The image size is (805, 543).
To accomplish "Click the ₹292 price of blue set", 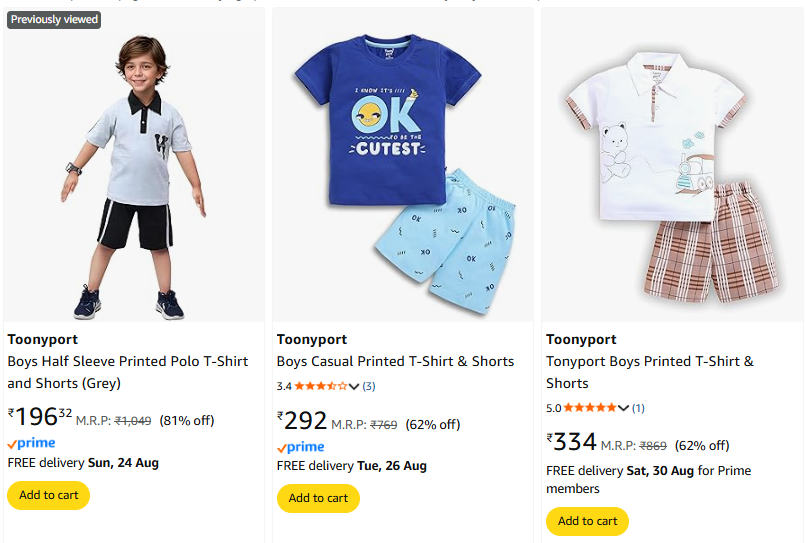I will coord(302,421).
